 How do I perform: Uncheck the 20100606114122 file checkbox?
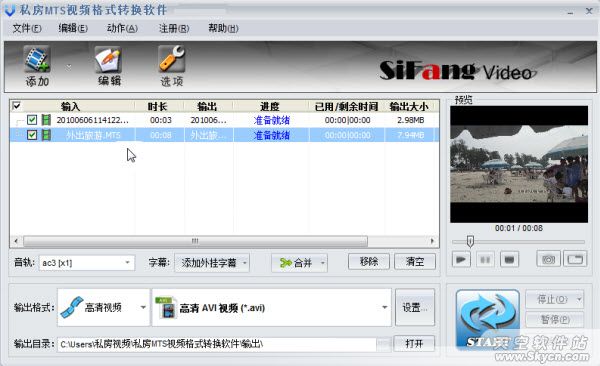(x=32, y=120)
